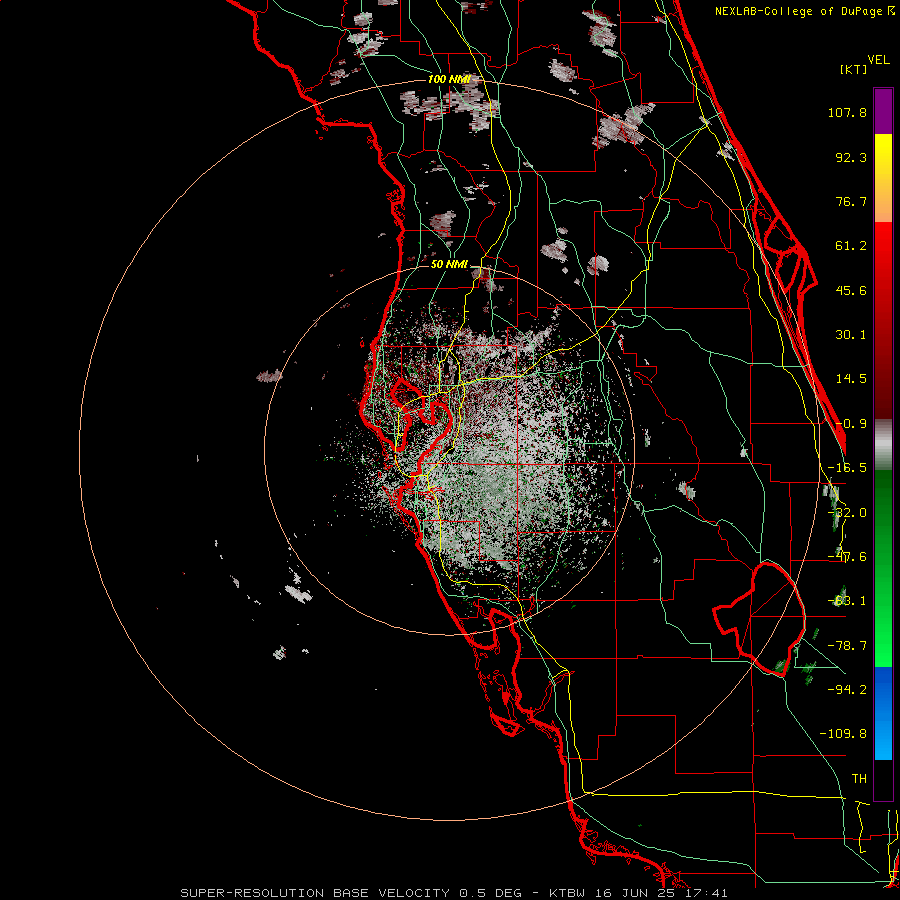Screen dimensions: 900x900
Task: Click the -109.8 value on the velocity scale
Action: 843,734
